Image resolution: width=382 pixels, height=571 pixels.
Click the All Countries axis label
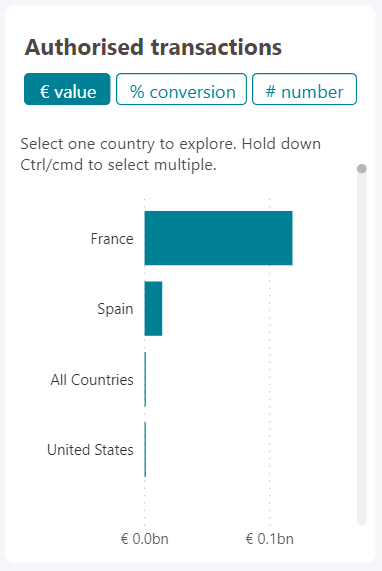[92, 380]
